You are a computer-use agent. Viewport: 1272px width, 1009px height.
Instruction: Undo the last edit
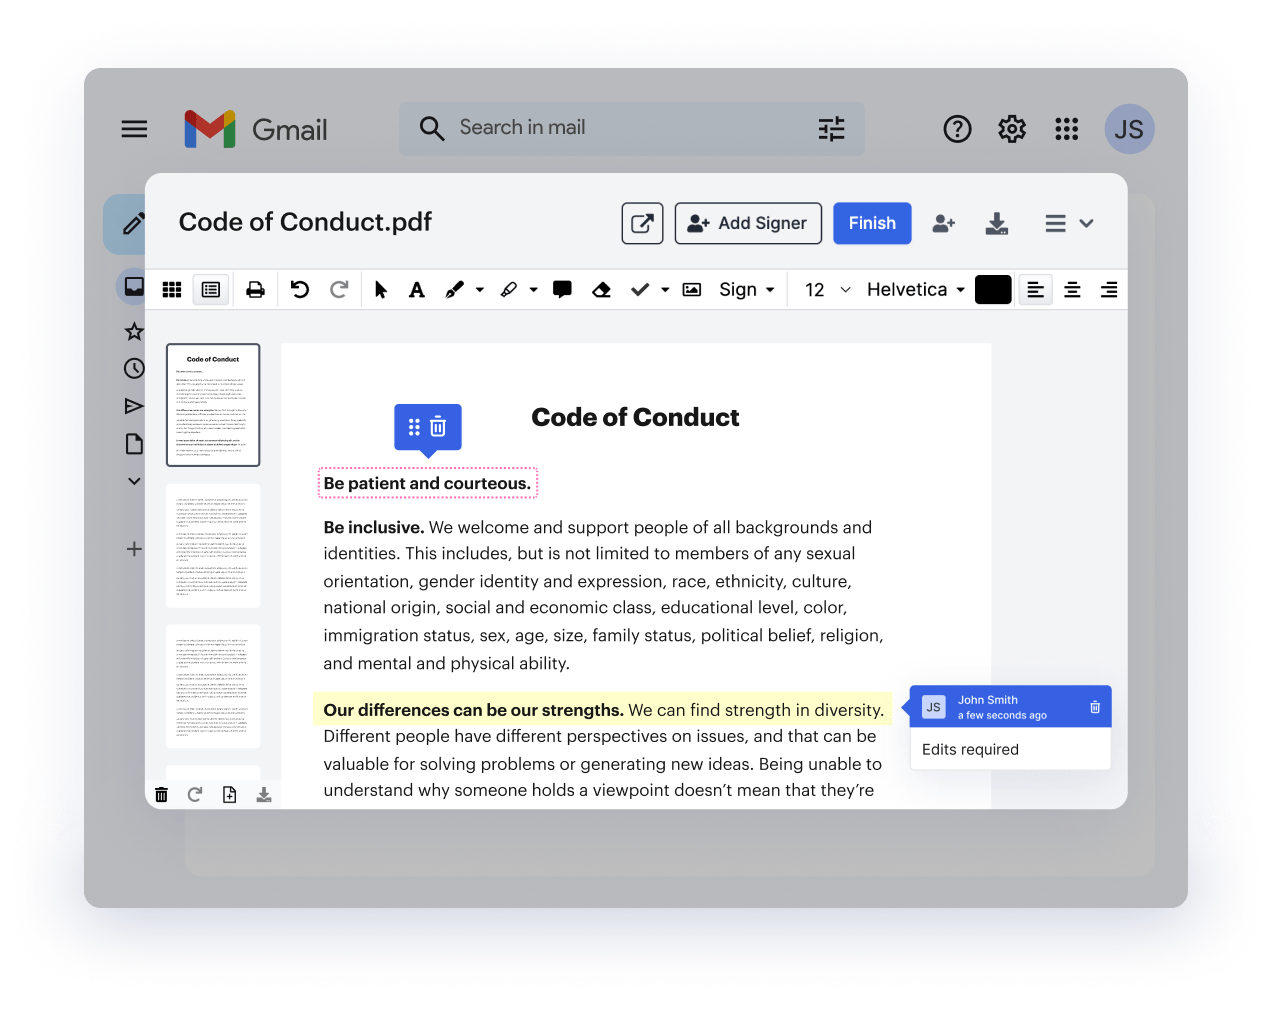[300, 289]
